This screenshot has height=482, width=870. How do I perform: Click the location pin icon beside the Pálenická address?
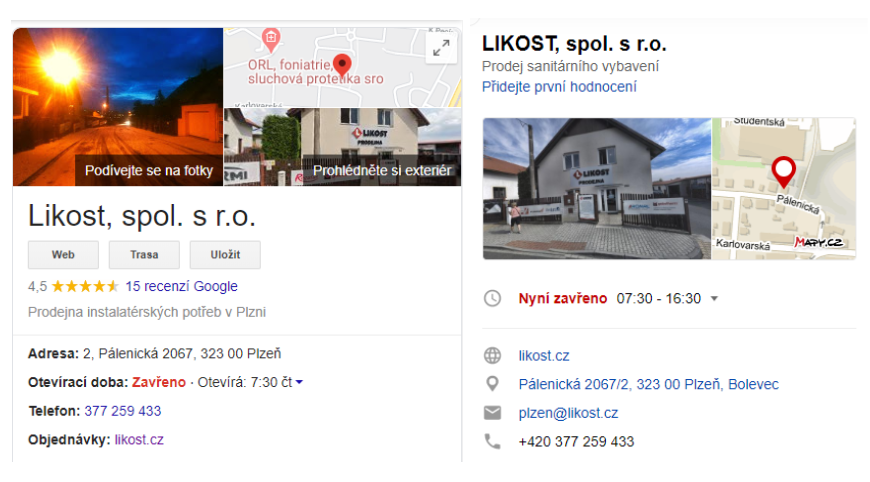click(x=492, y=384)
